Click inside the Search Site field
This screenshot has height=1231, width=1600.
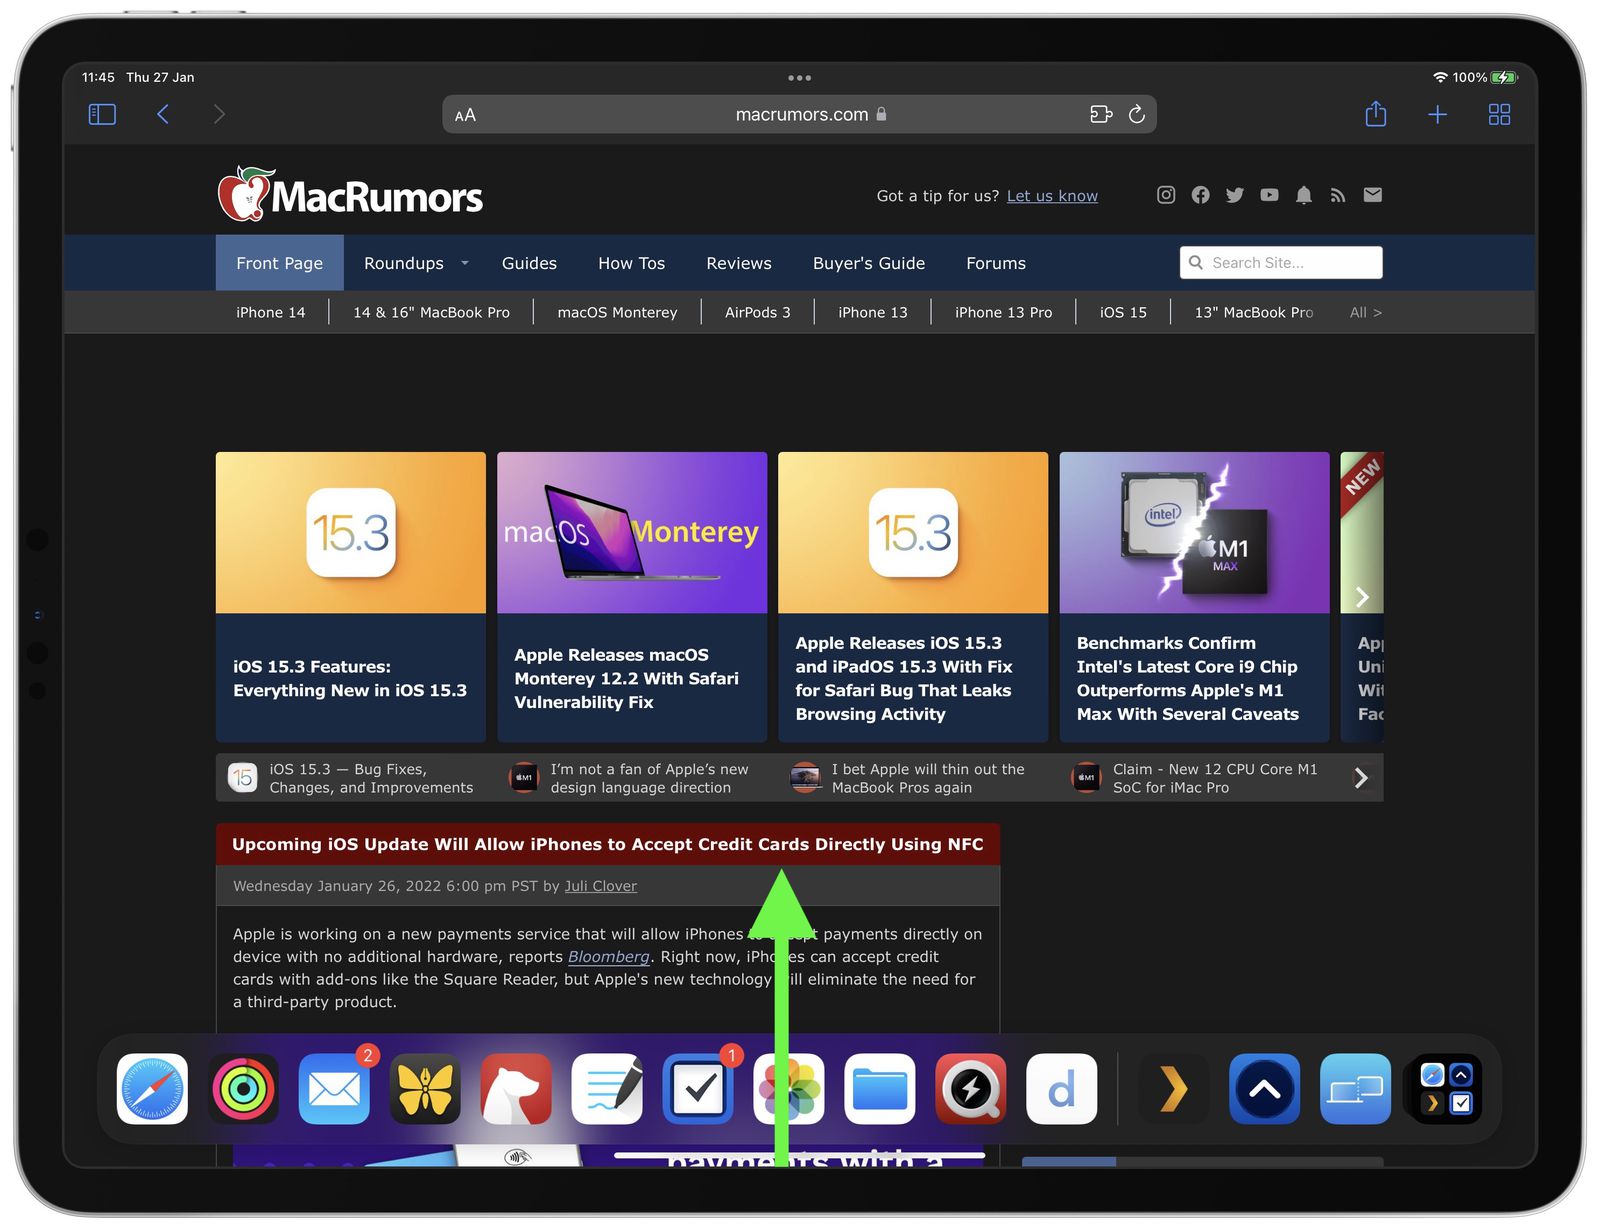point(1280,262)
